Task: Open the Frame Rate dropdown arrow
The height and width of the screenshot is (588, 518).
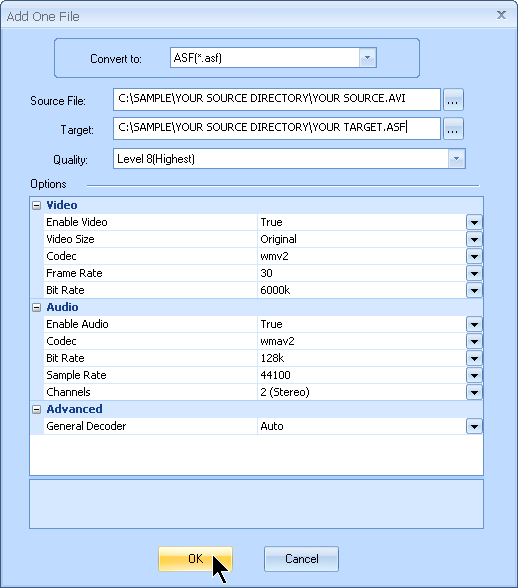Action: click(x=474, y=273)
